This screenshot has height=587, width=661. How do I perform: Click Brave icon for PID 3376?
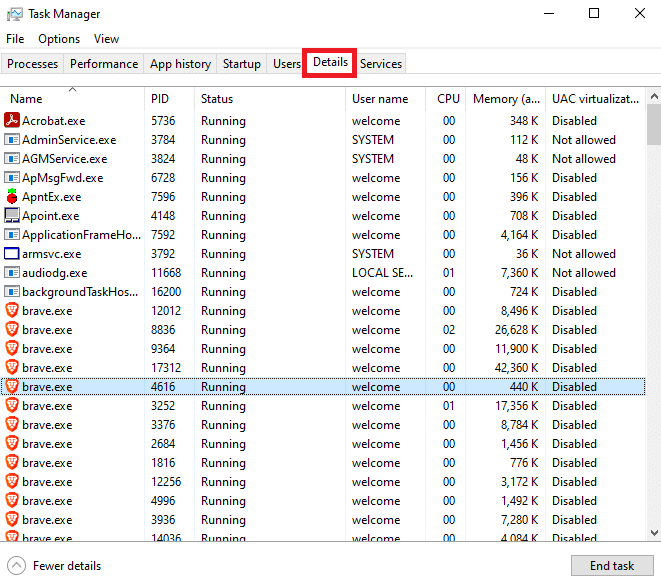[12, 424]
